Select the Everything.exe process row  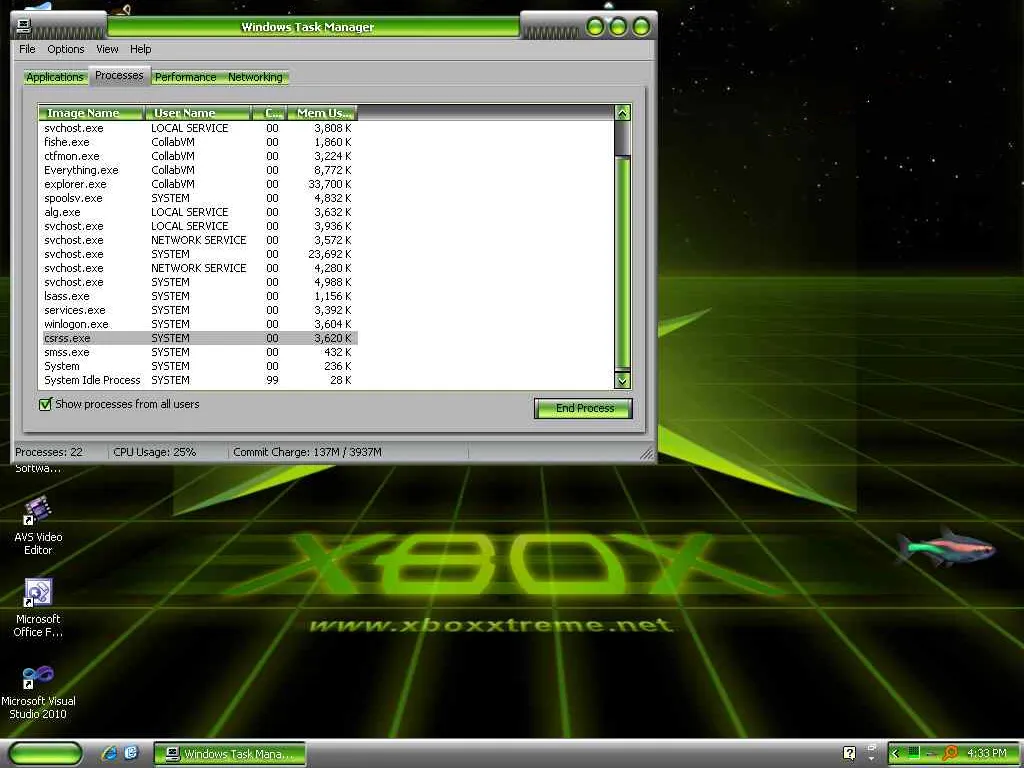pyautogui.click(x=198, y=170)
